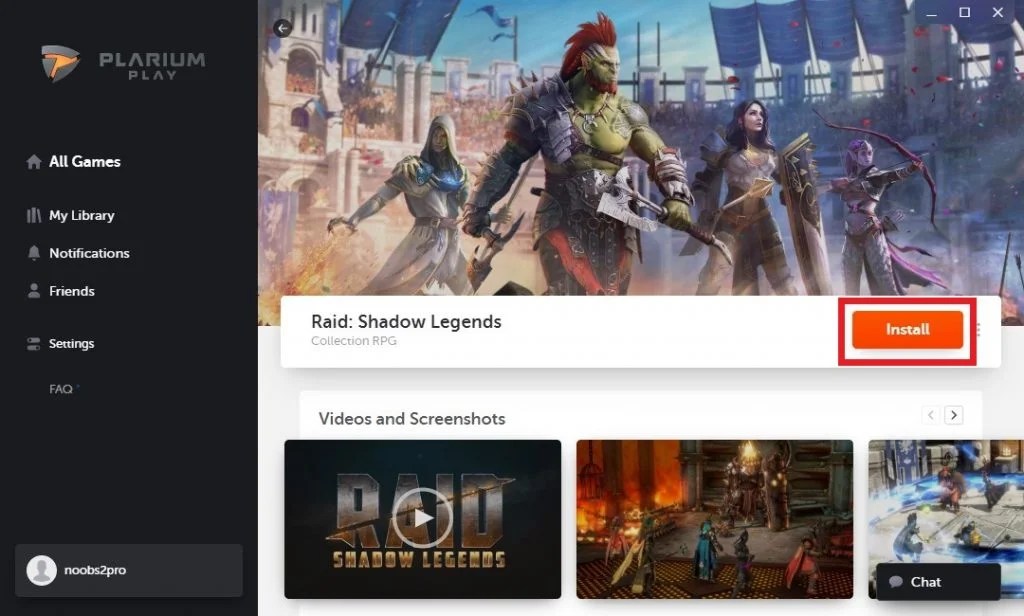The width and height of the screenshot is (1024, 616).
Task: Show previous screenshots with left chevron
Action: [x=931, y=415]
